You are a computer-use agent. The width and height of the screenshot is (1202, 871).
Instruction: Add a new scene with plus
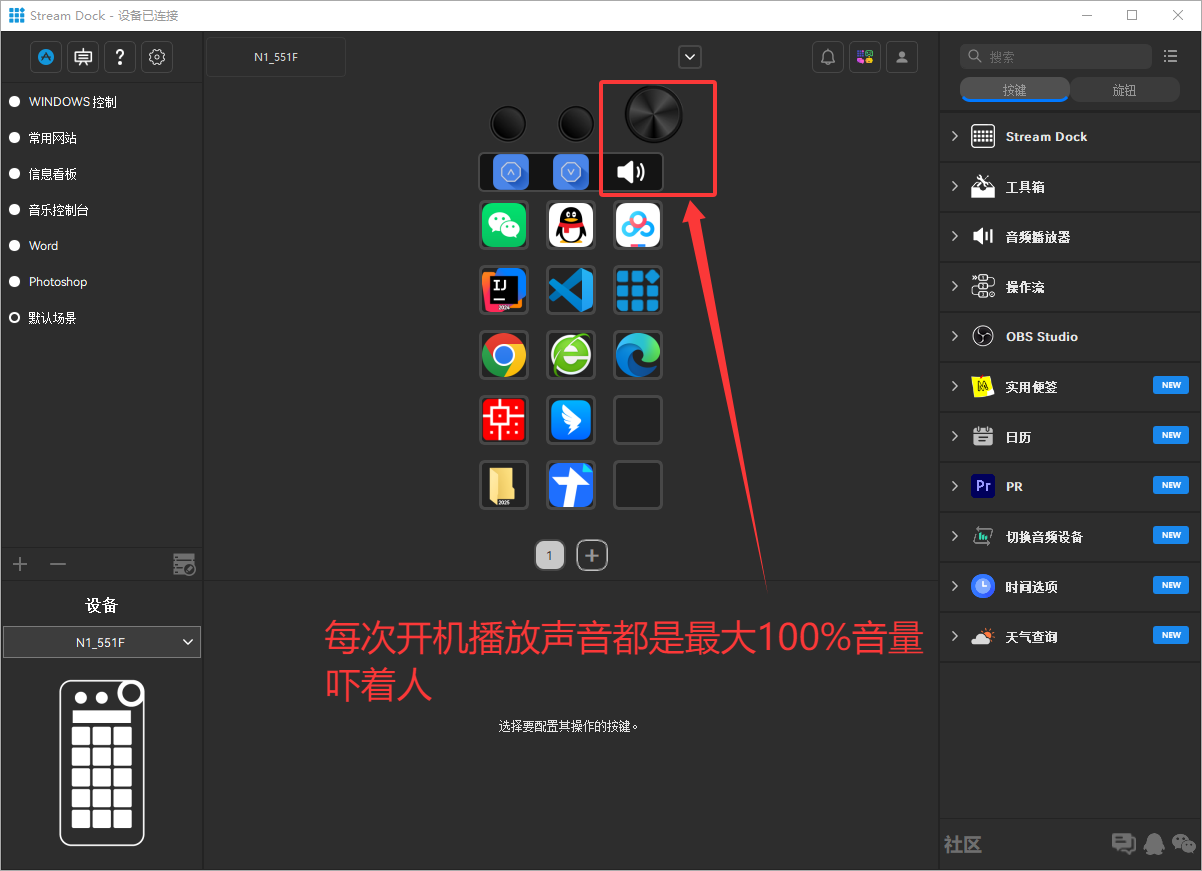coord(20,564)
